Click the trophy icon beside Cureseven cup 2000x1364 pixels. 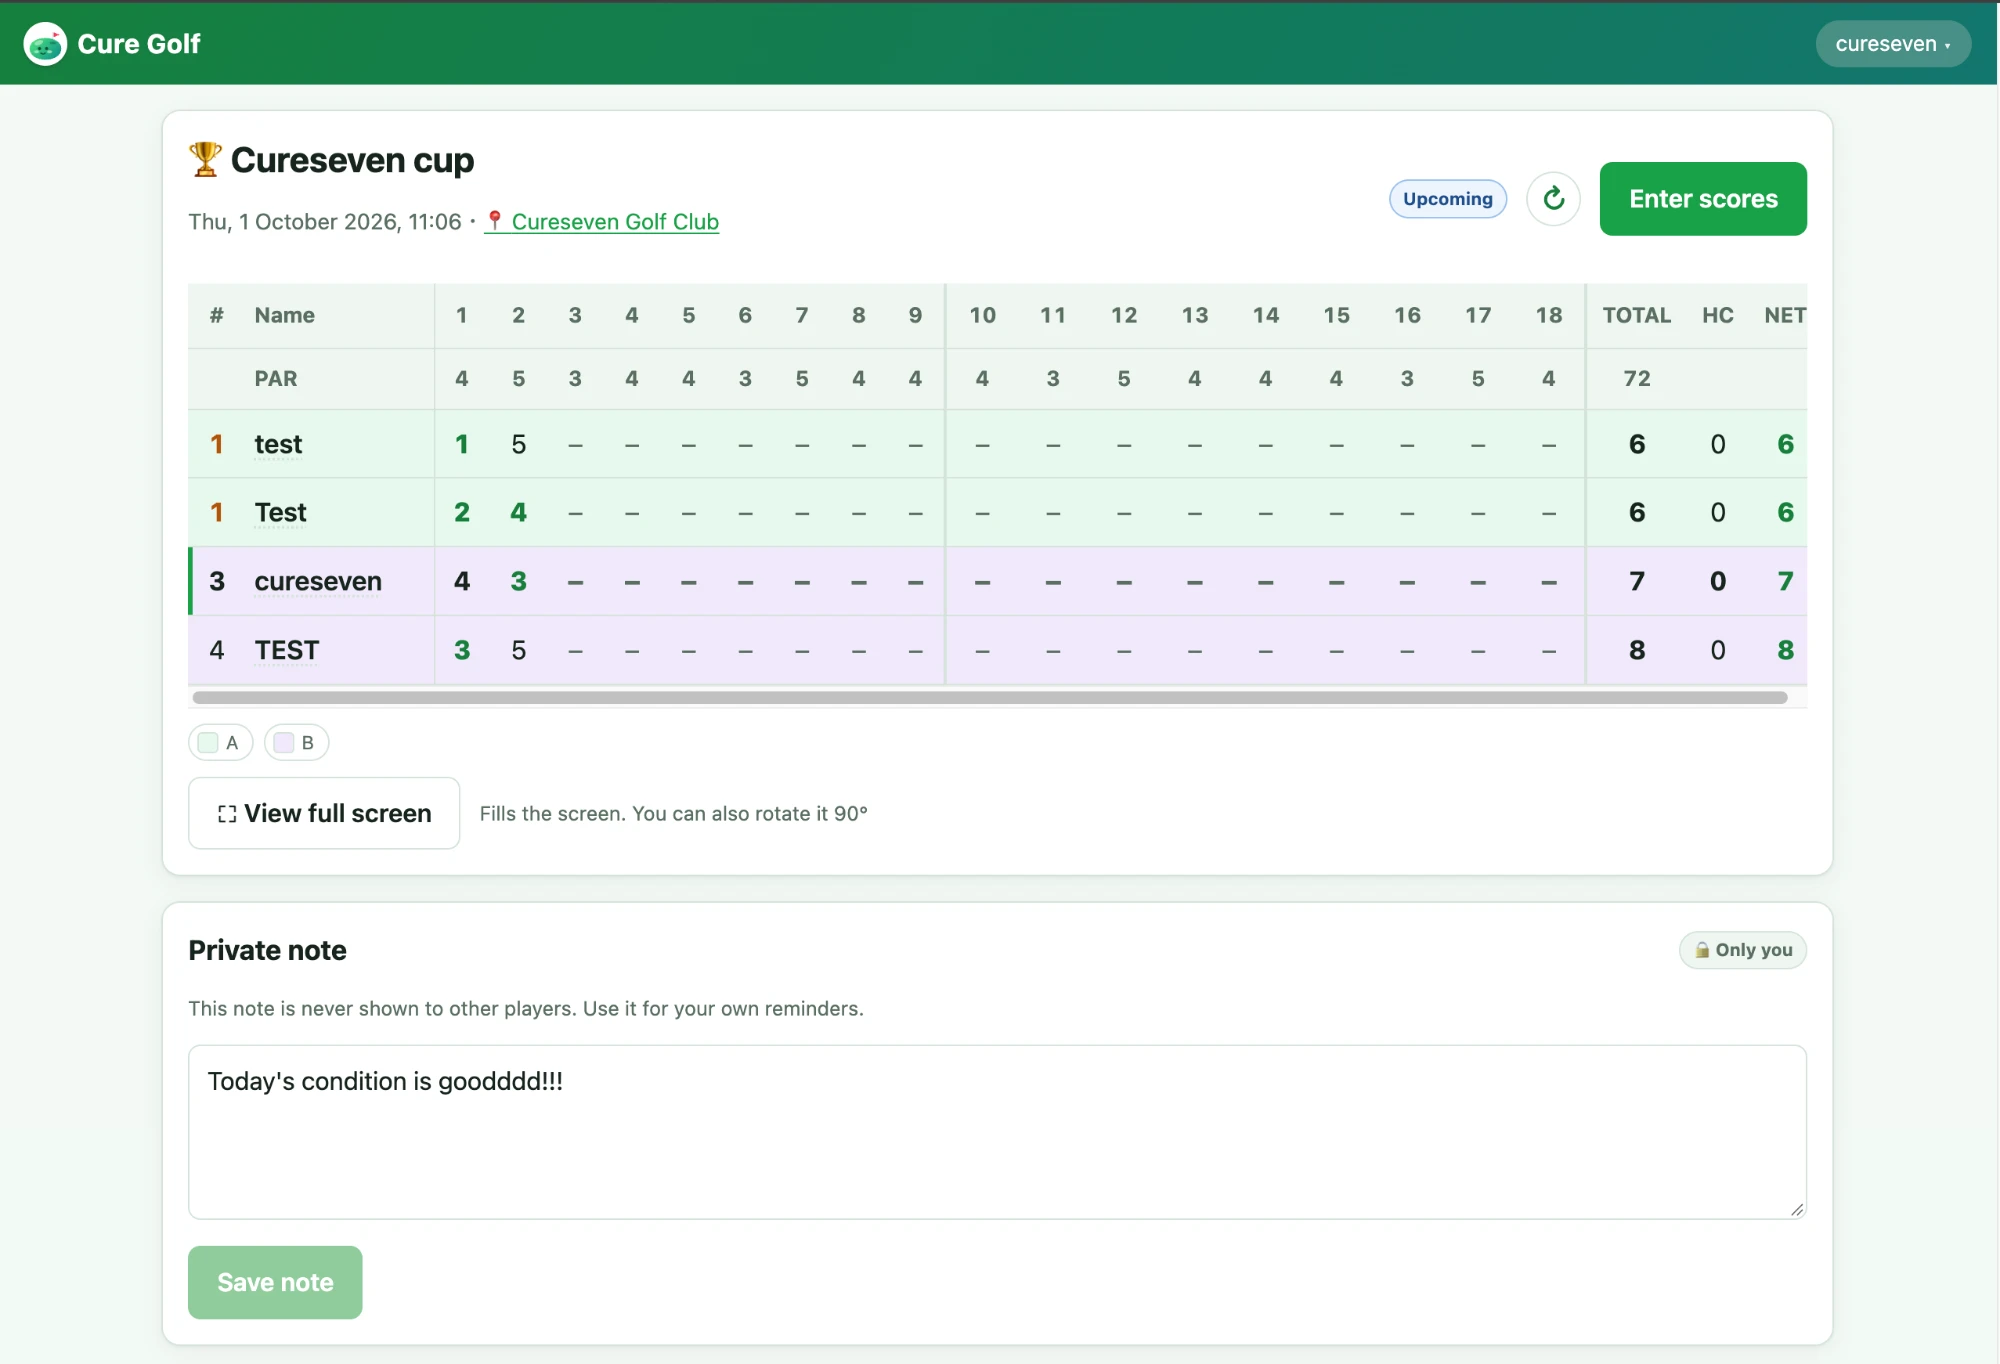pos(205,160)
